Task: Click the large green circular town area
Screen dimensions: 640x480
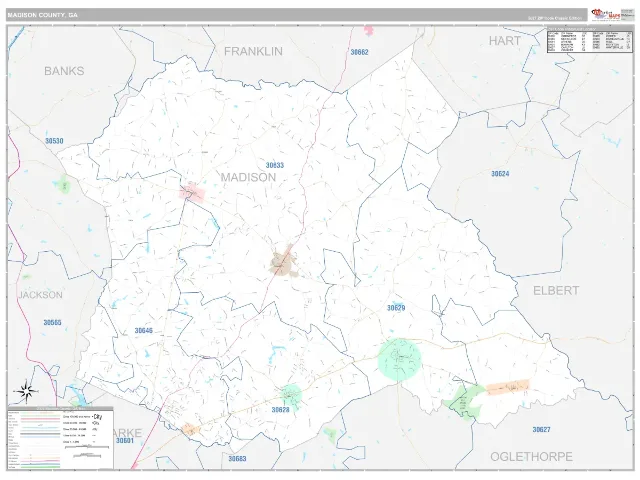Action: (399, 359)
